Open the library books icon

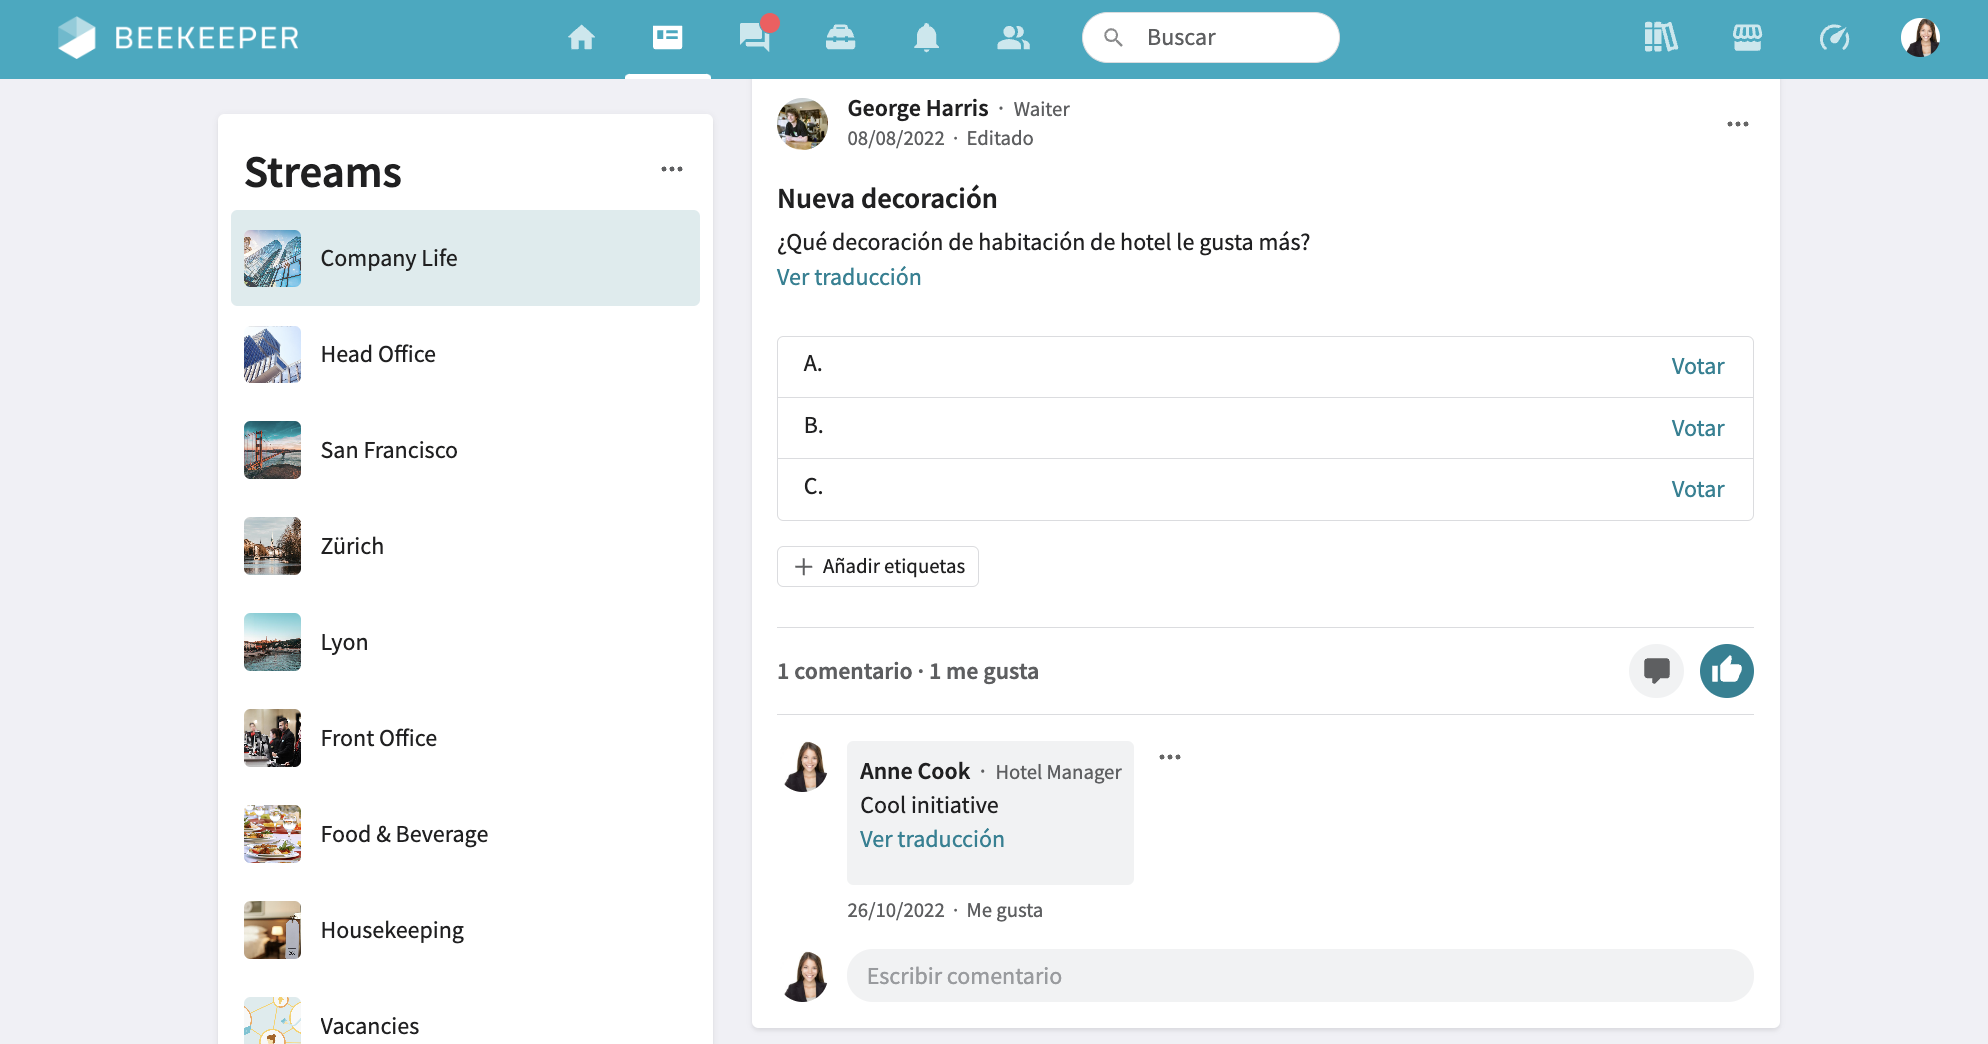coord(1660,38)
